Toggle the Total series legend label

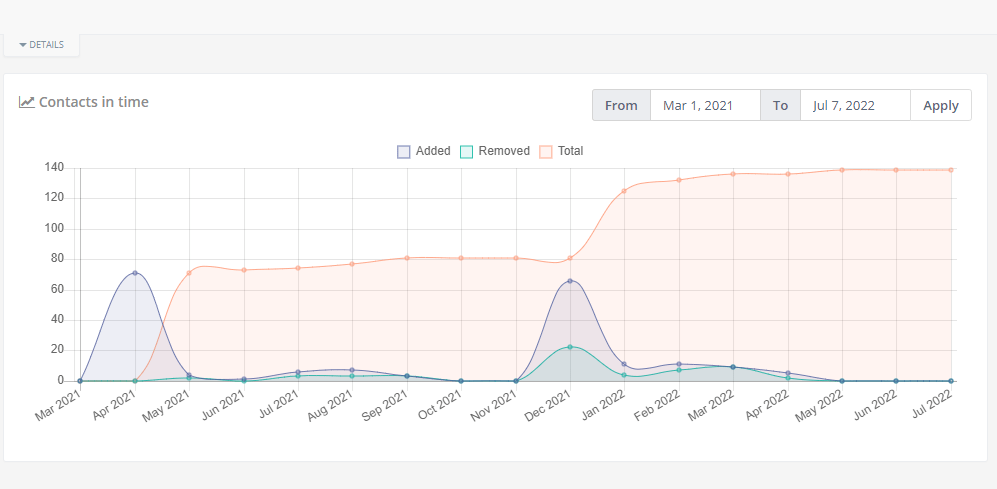pyautogui.click(x=570, y=151)
